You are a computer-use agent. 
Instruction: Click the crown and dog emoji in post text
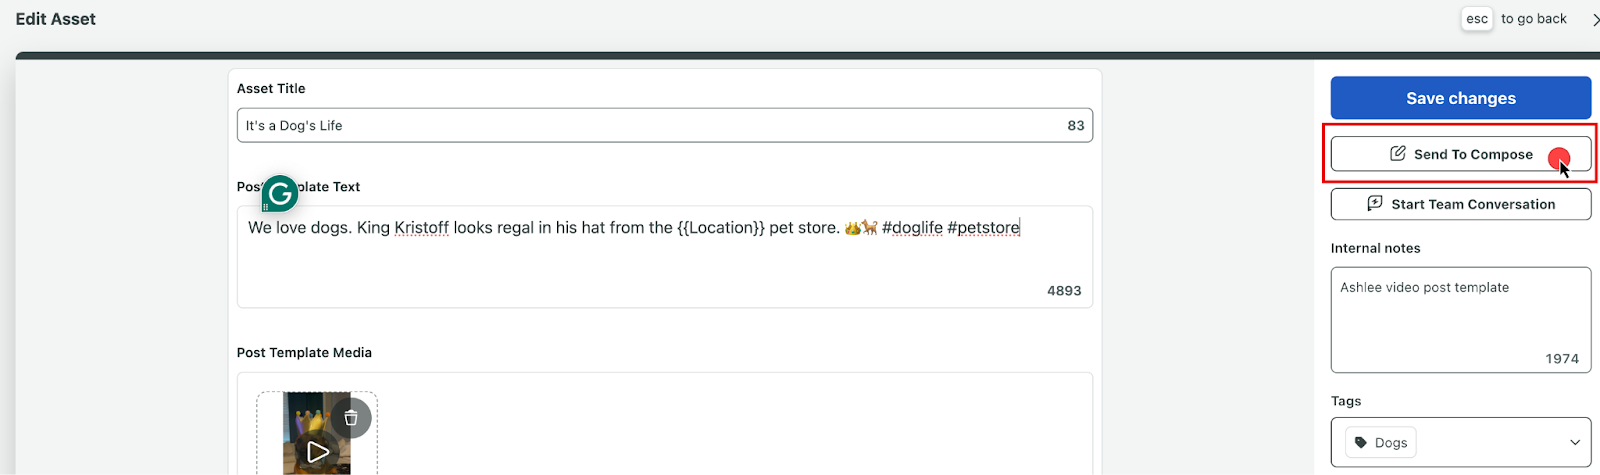tap(861, 228)
